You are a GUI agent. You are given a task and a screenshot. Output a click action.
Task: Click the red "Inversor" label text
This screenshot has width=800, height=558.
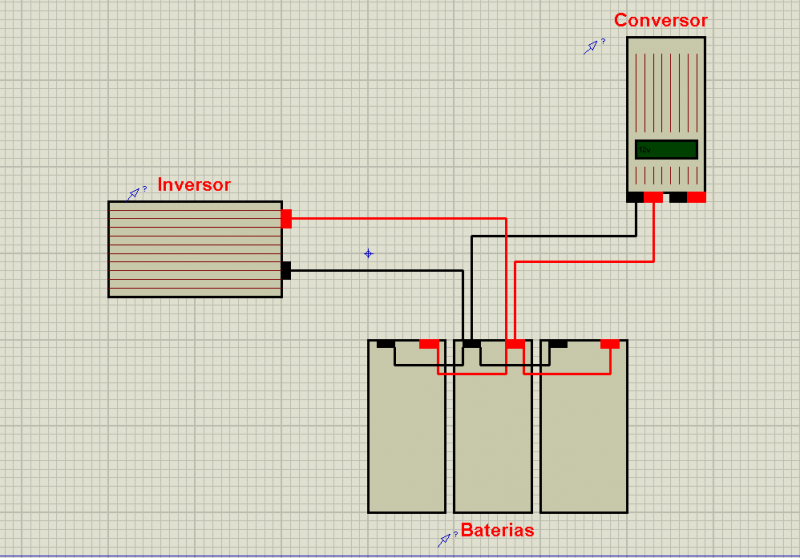pyautogui.click(x=194, y=184)
